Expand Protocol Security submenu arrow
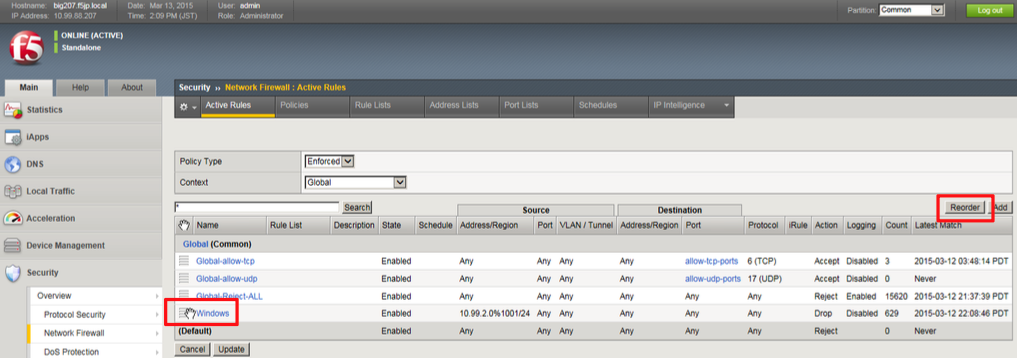1017x360 pixels. [x=157, y=315]
